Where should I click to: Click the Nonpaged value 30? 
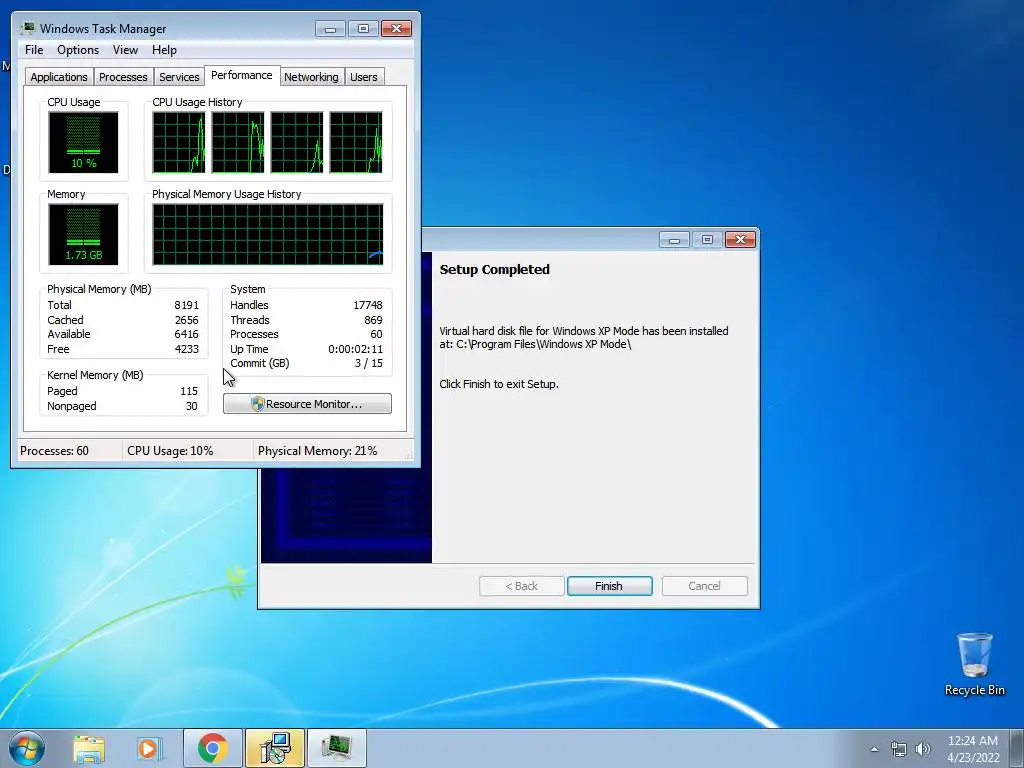click(x=191, y=406)
